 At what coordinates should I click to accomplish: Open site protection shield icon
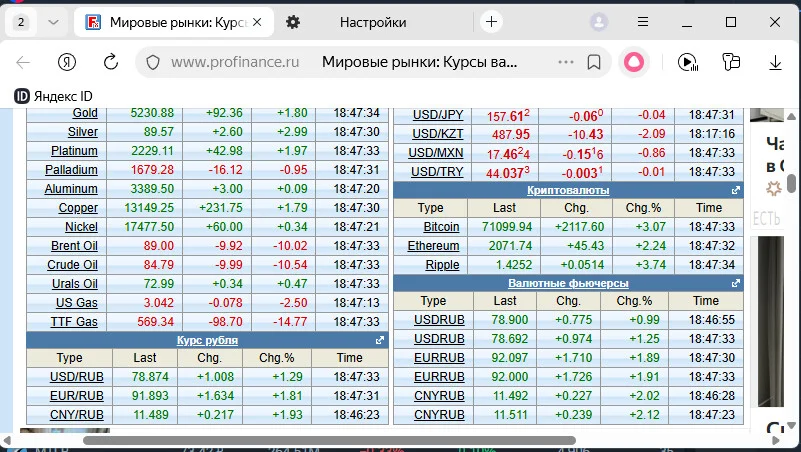[x=153, y=62]
